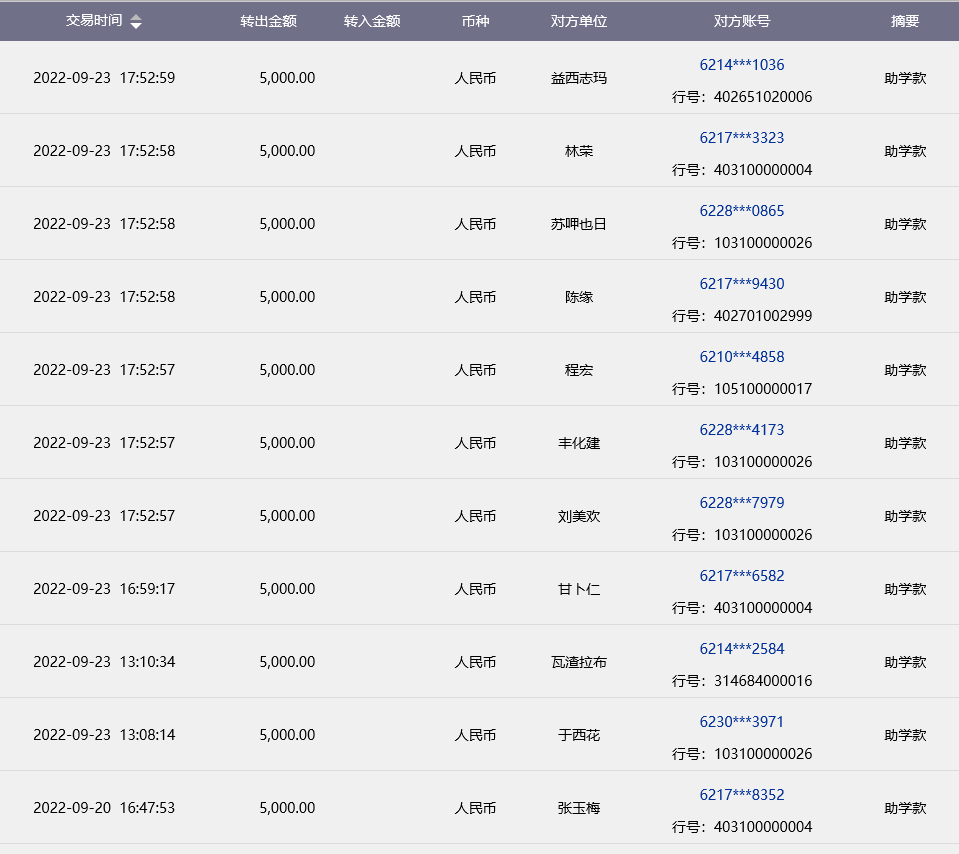Screen dimensions: 959x854
Task: Select the 2022-09-20 16:47:53 transaction time
Action: click(104, 808)
